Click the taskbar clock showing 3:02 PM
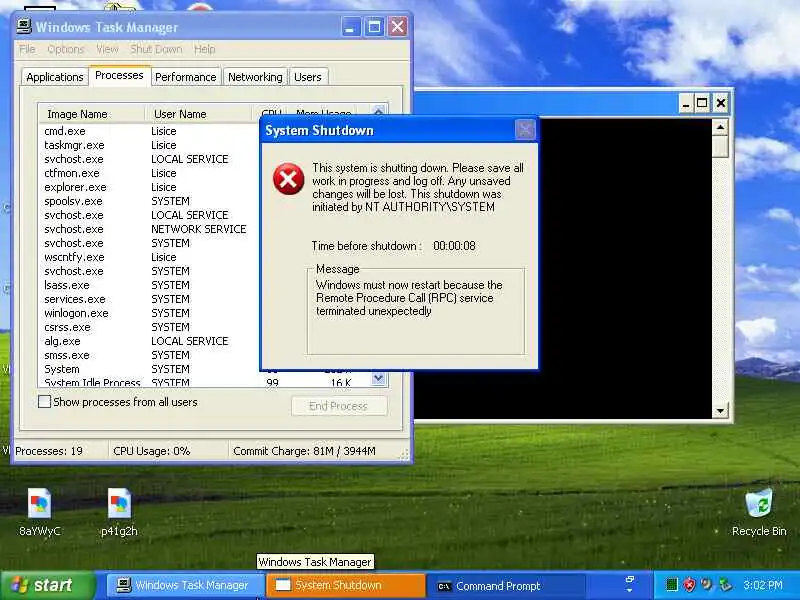 (763, 585)
